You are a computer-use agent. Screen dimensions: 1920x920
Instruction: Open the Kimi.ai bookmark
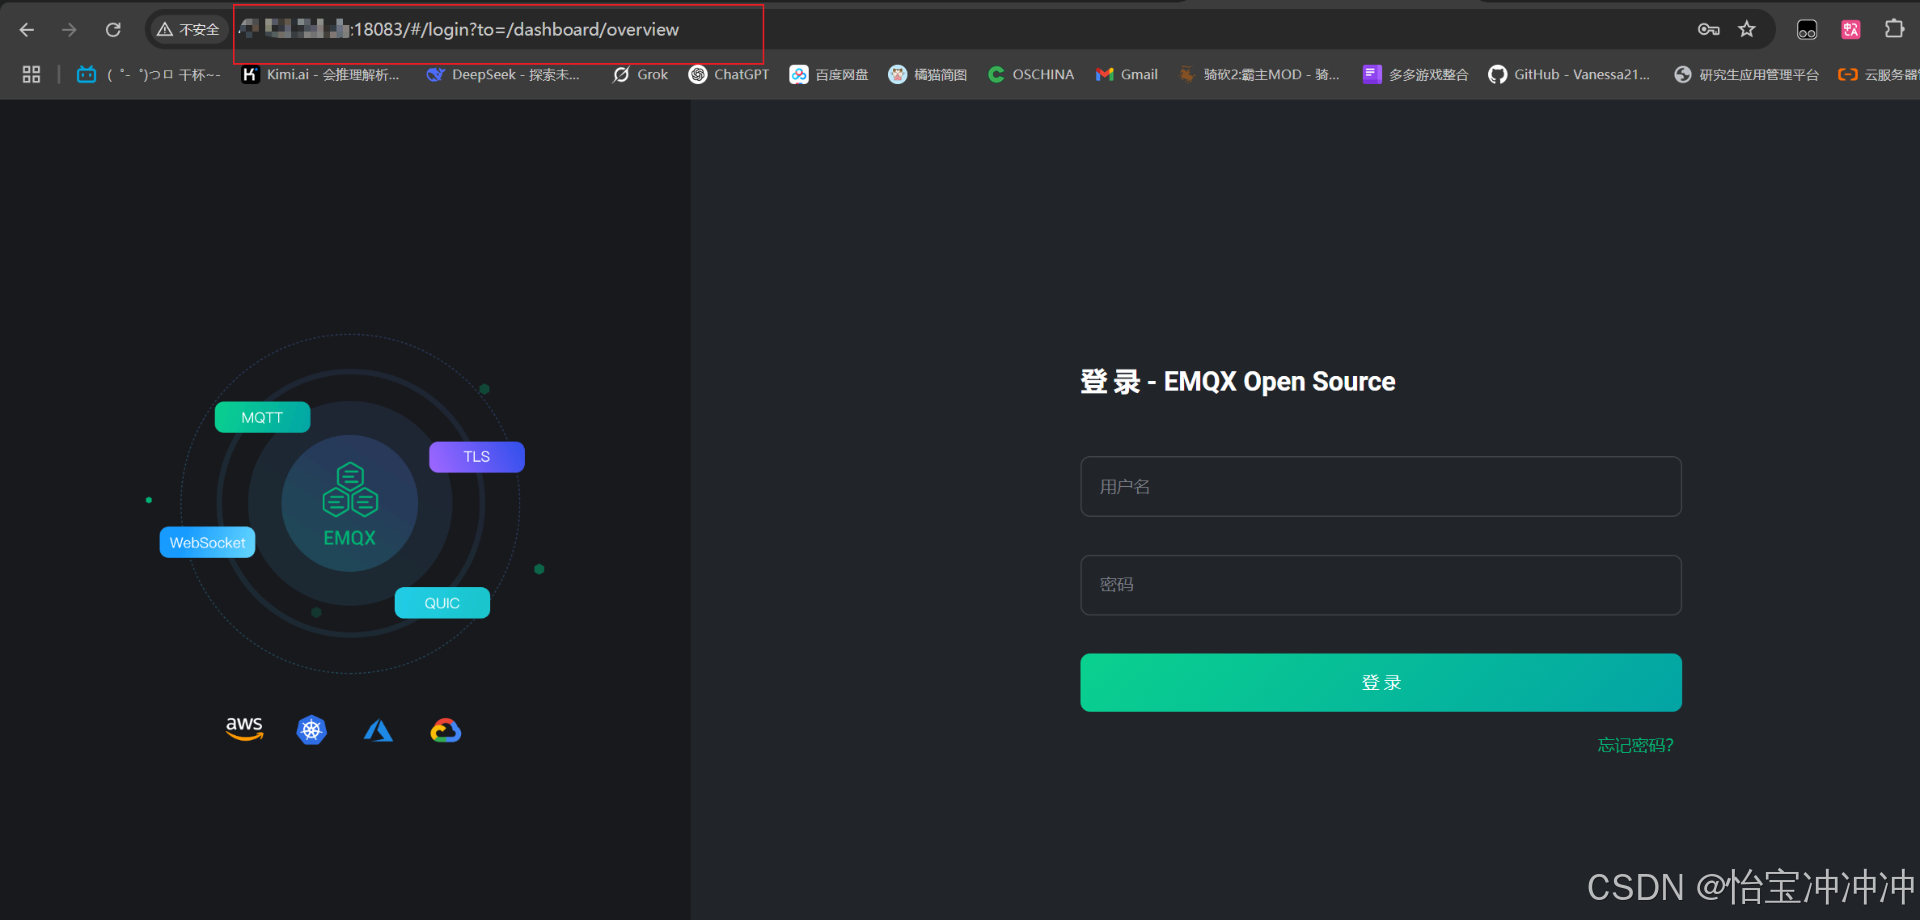(x=321, y=75)
